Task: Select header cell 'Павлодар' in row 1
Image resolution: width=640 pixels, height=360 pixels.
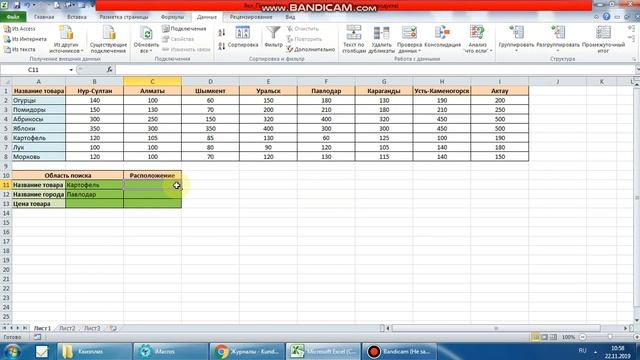Action: click(x=326, y=91)
